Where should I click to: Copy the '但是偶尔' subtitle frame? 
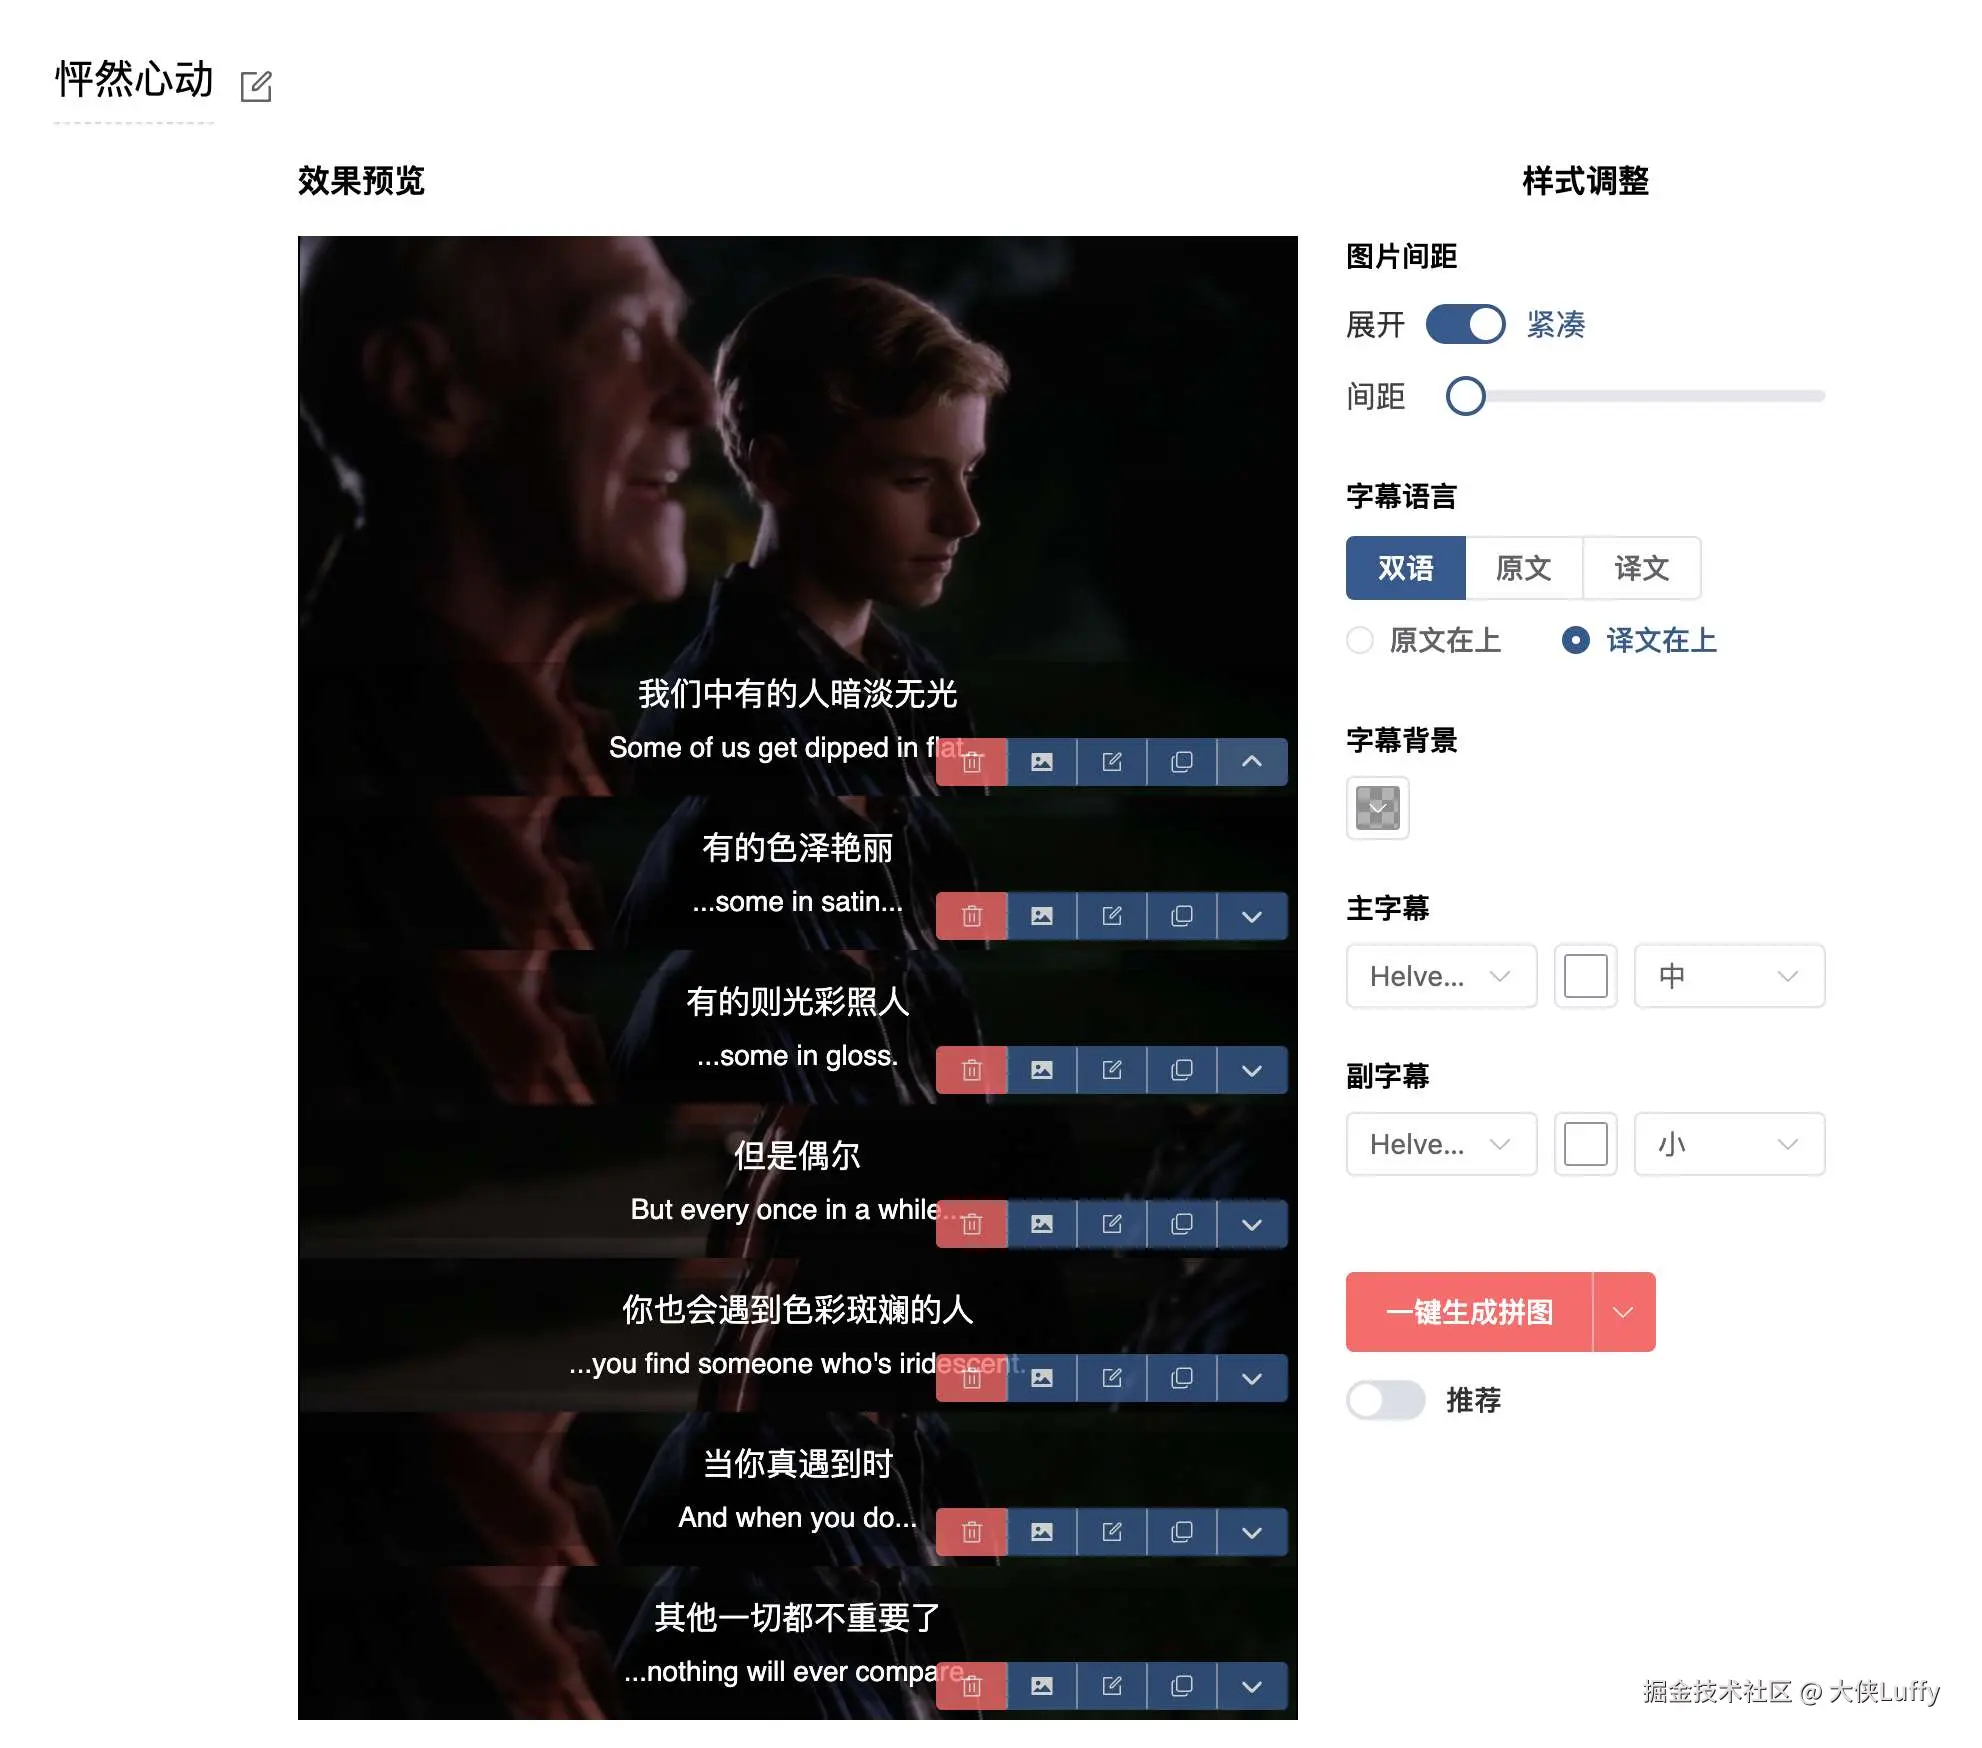point(1182,1225)
